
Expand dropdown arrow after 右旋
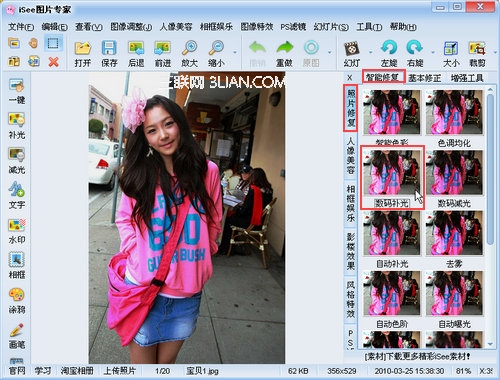click(433, 52)
